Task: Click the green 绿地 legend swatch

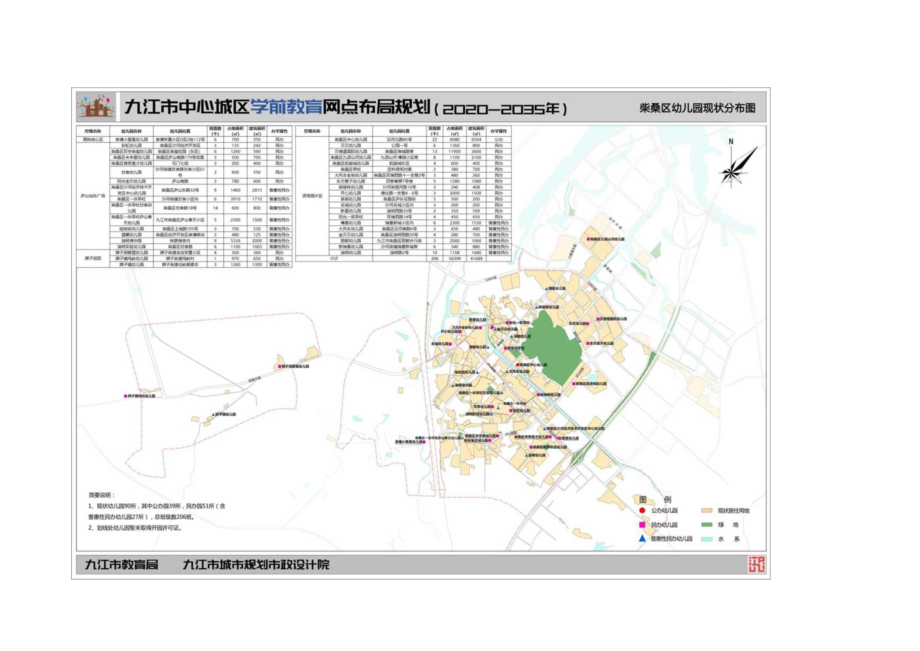Action: pyautogui.click(x=706, y=525)
